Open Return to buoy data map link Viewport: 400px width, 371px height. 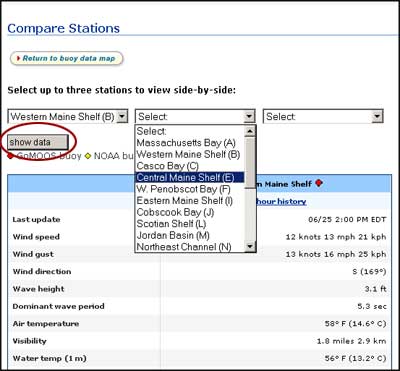pyautogui.click(x=67, y=58)
